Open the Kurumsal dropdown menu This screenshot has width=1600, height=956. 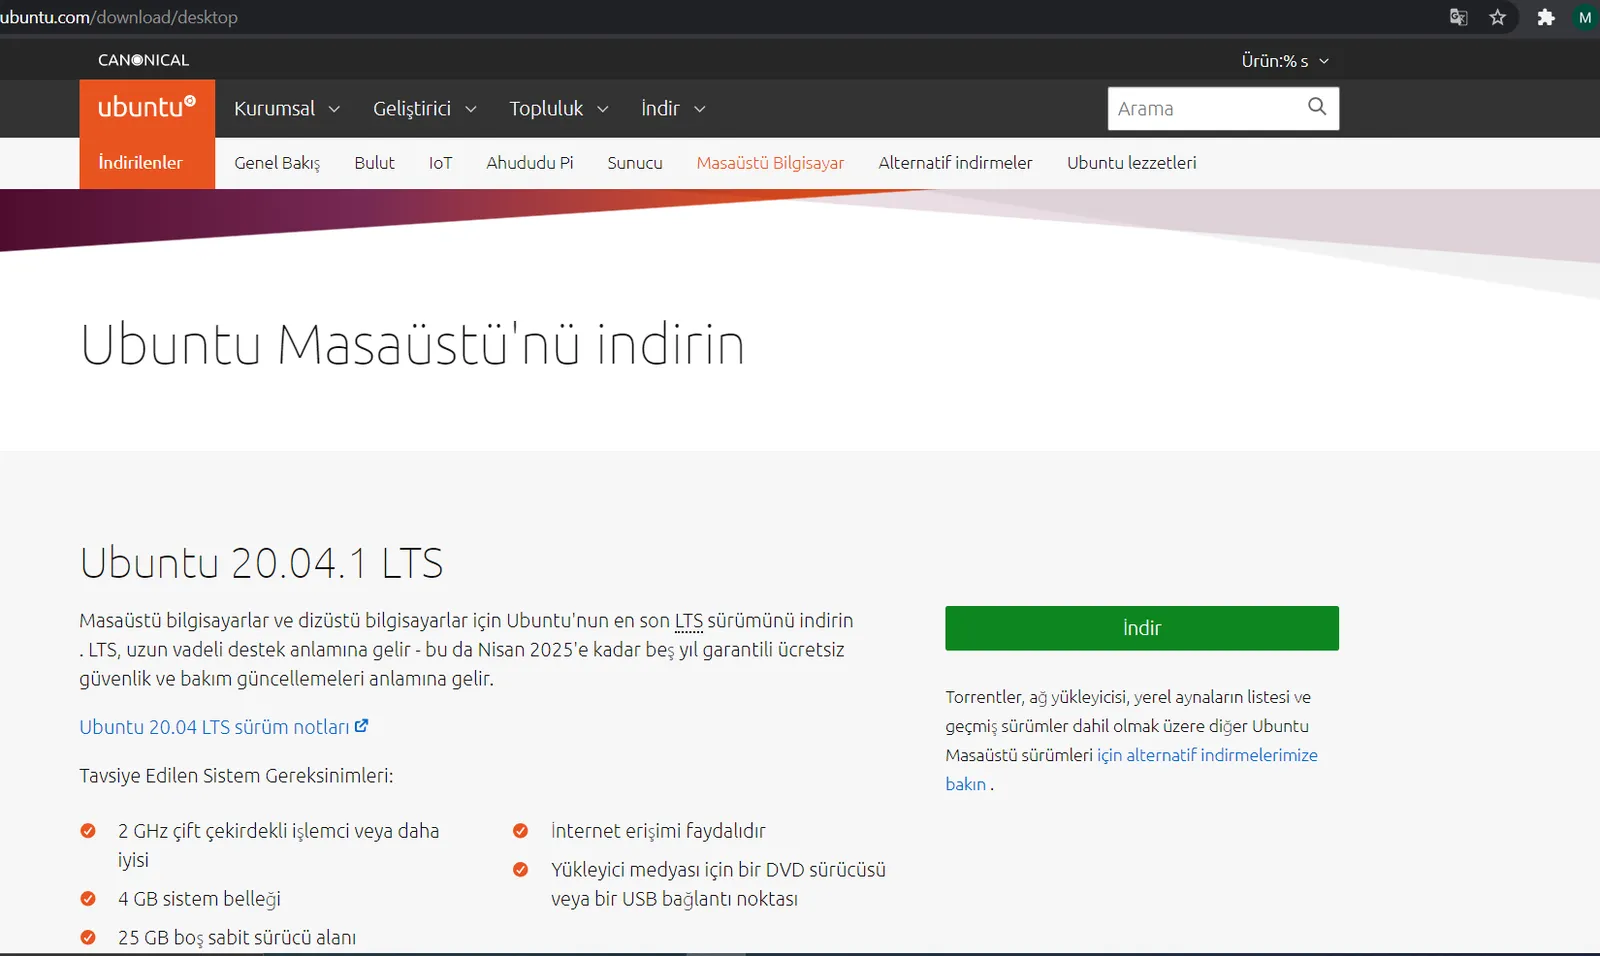click(287, 108)
